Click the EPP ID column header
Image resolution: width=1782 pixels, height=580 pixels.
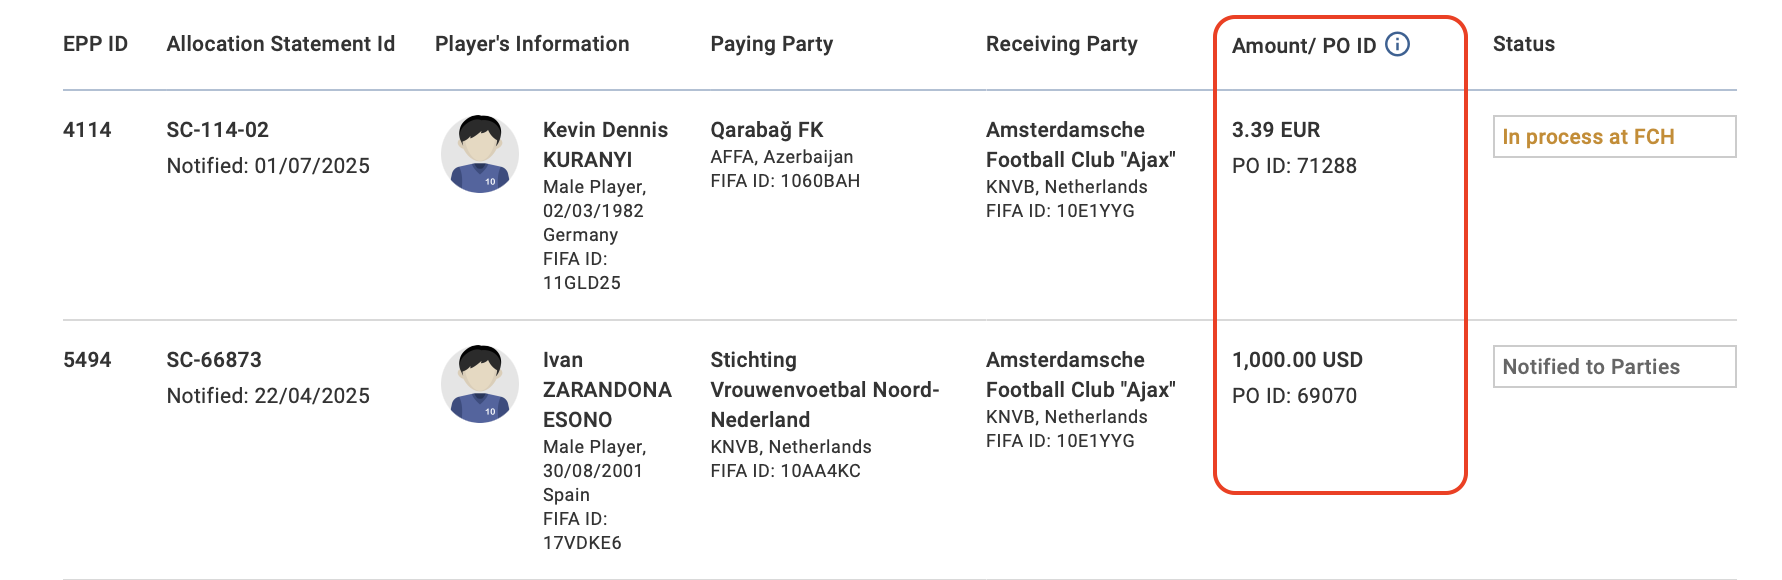point(95,44)
